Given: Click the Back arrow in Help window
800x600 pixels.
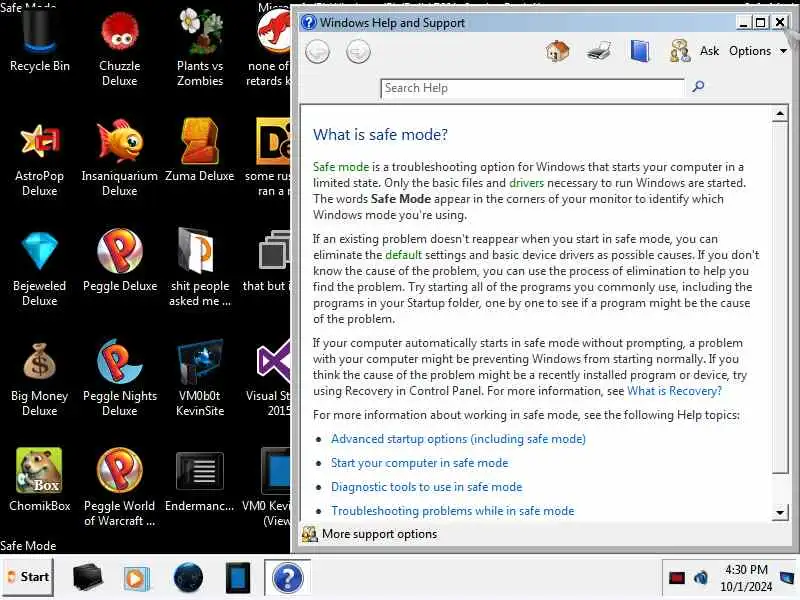Looking at the screenshot, I should pyautogui.click(x=317, y=52).
